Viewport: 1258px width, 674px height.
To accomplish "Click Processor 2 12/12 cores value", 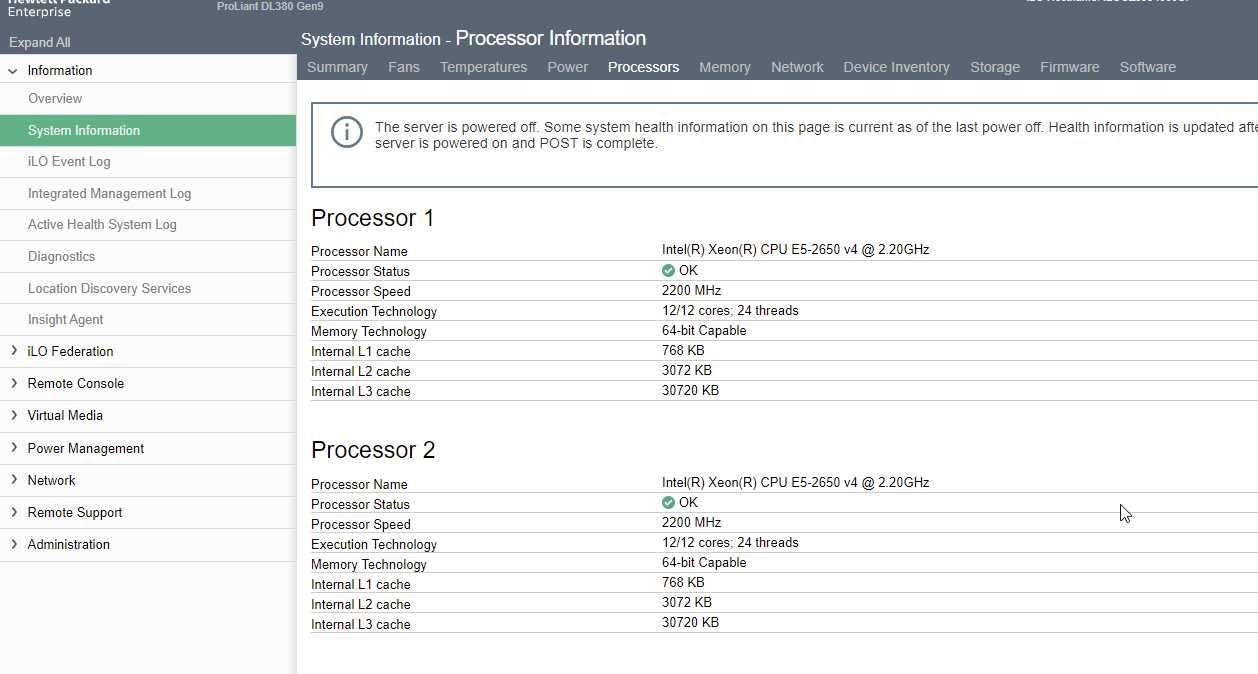I will click(730, 542).
